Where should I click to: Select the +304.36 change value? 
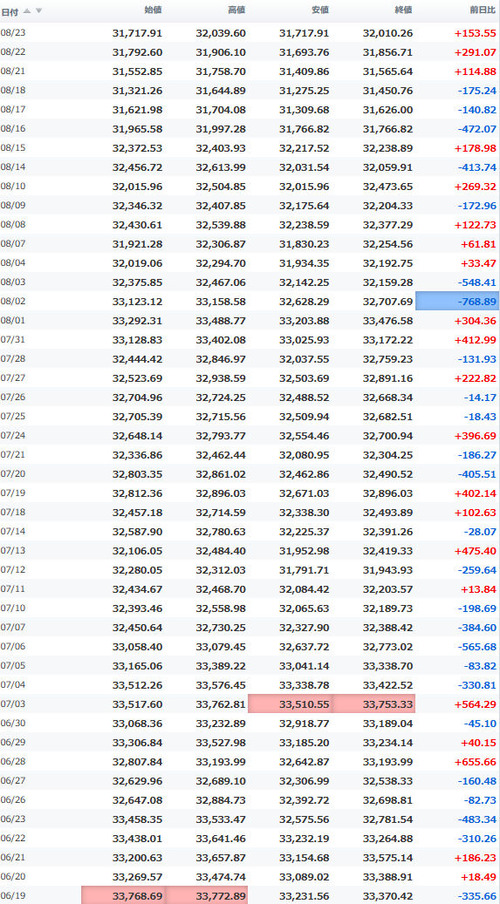click(475, 321)
